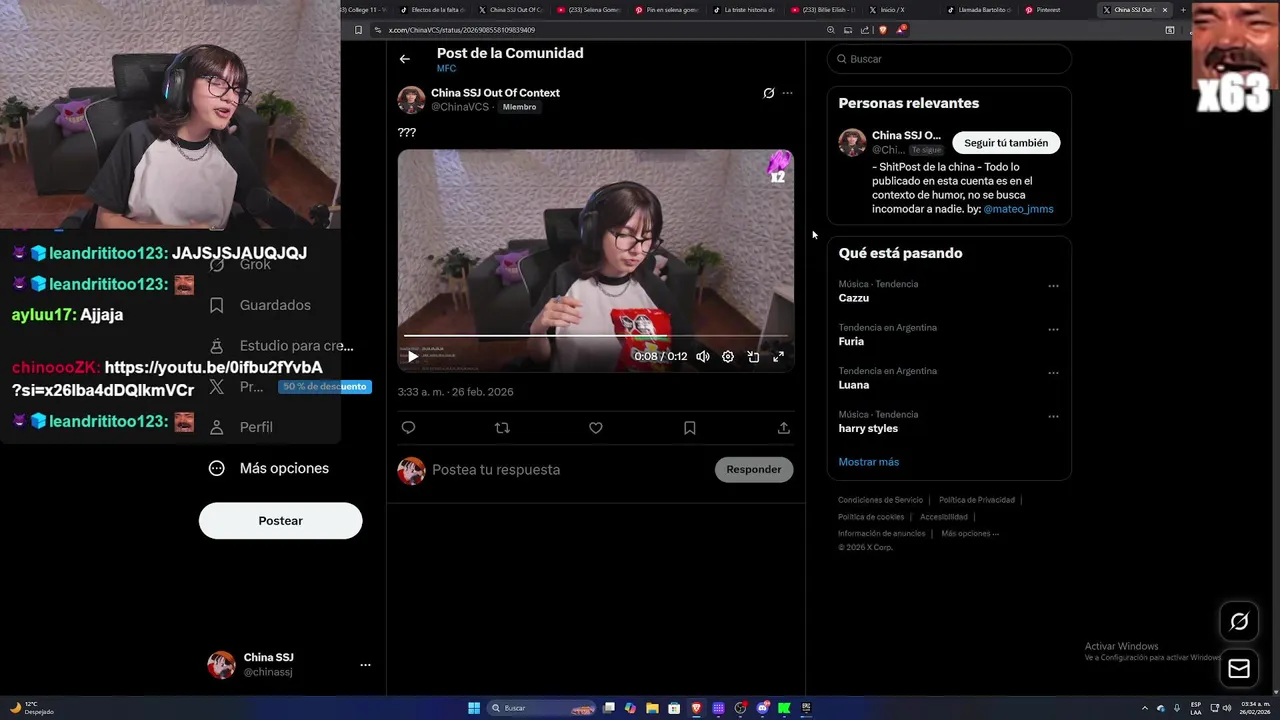The image size is (1280, 720).
Task: Open the Grok icon on the ChinaVCS post
Action: pyautogui.click(x=769, y=93)
